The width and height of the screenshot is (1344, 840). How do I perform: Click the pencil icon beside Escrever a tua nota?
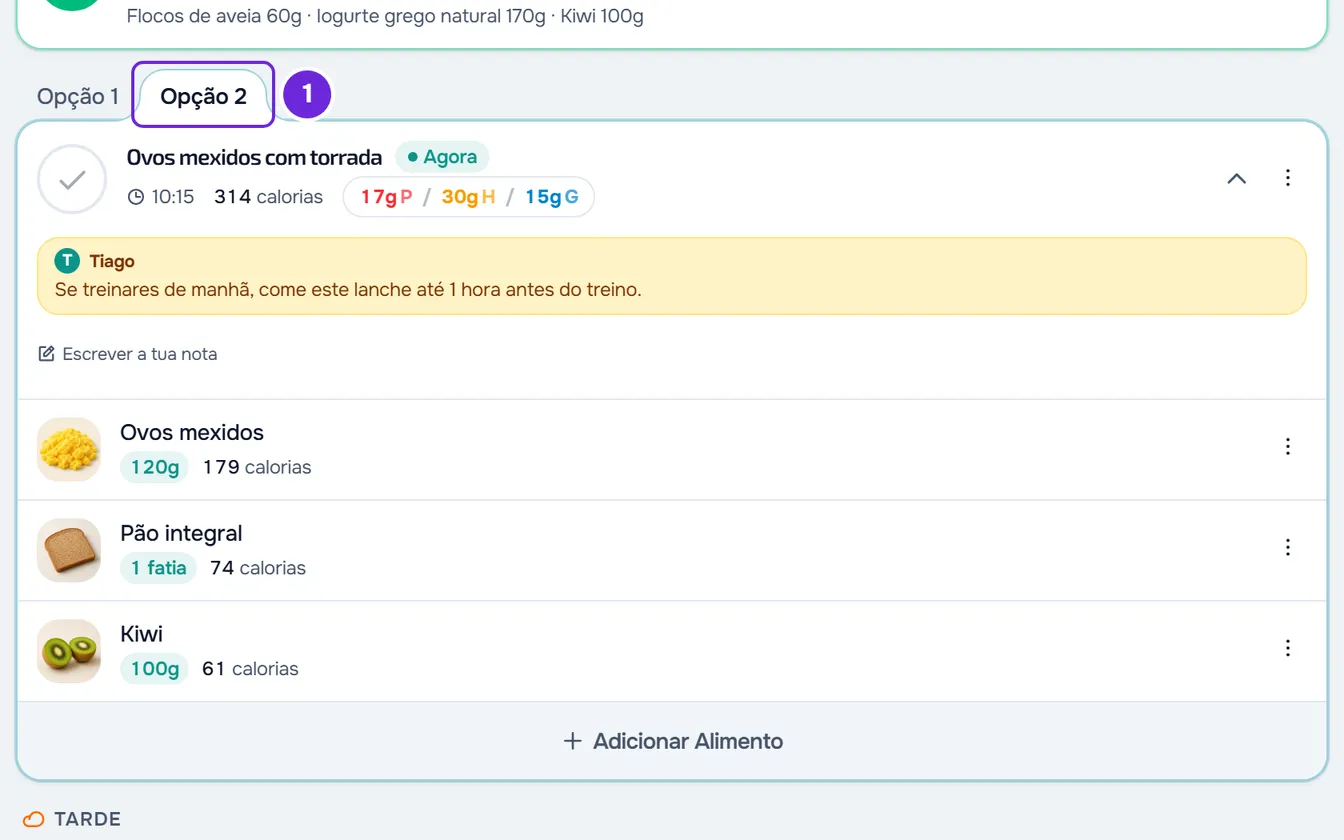coord(46,354)
